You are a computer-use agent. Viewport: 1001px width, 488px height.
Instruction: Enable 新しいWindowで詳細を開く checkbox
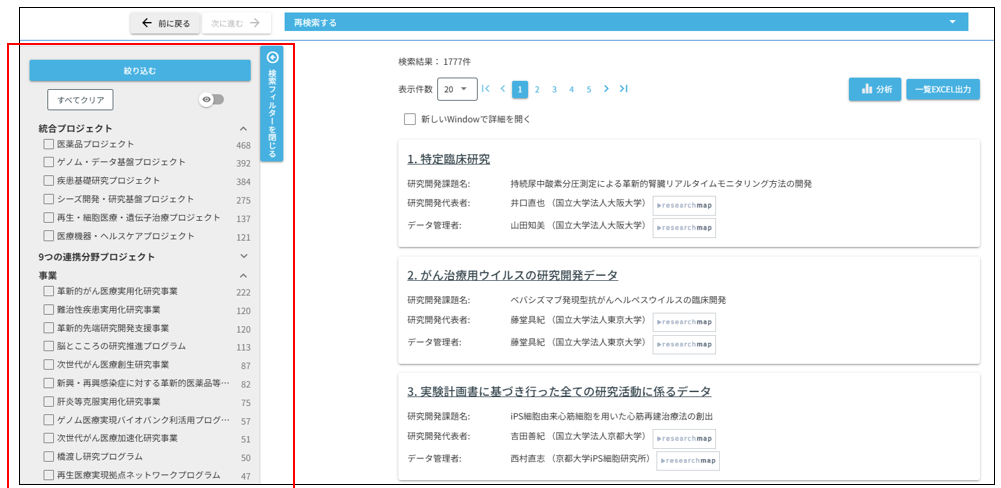[410, 119]
